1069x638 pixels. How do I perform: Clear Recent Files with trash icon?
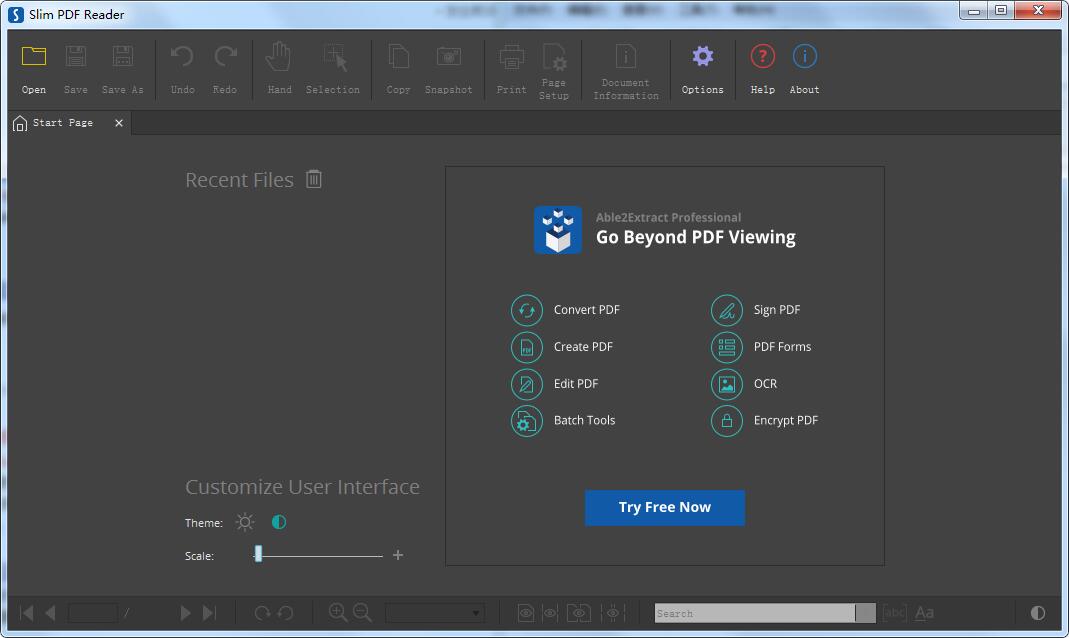(x=314, y=179)
